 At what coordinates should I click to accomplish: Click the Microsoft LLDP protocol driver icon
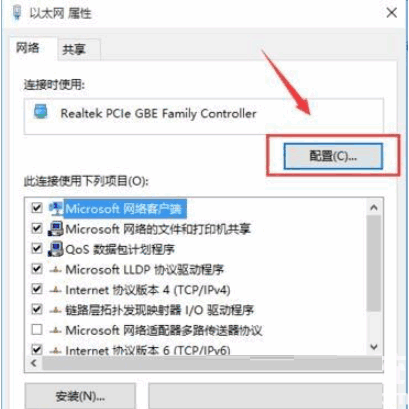coord(55,270)
